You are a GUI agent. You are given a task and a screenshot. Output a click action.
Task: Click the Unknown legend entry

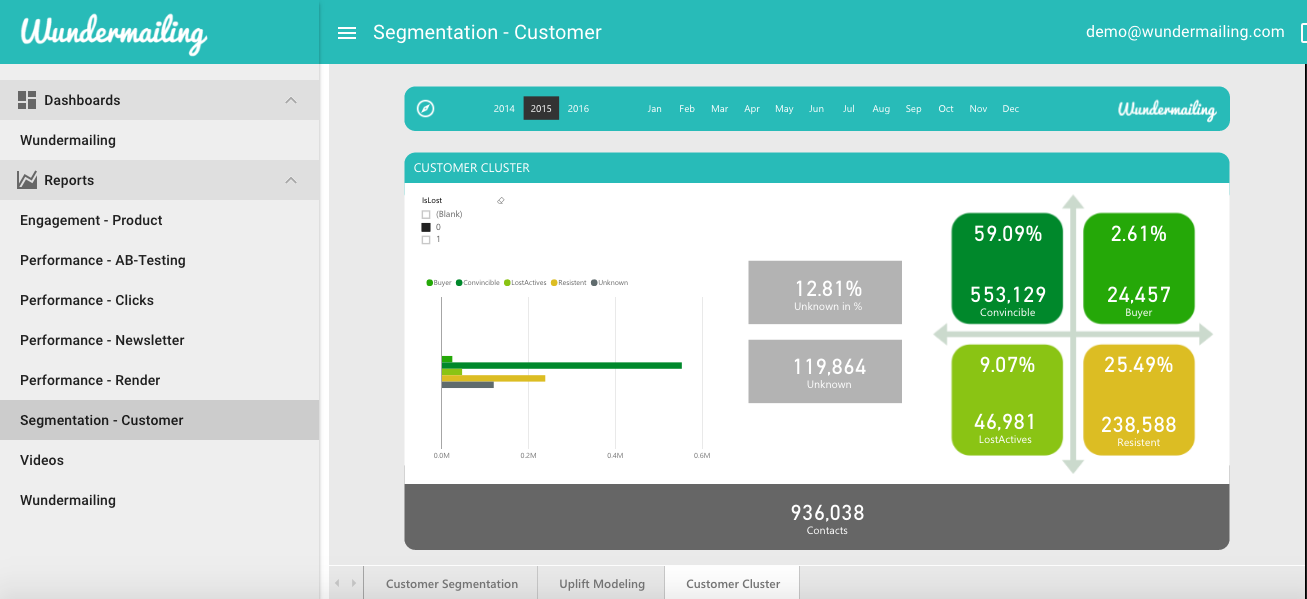pyautogui.click(x=609, y=283)
